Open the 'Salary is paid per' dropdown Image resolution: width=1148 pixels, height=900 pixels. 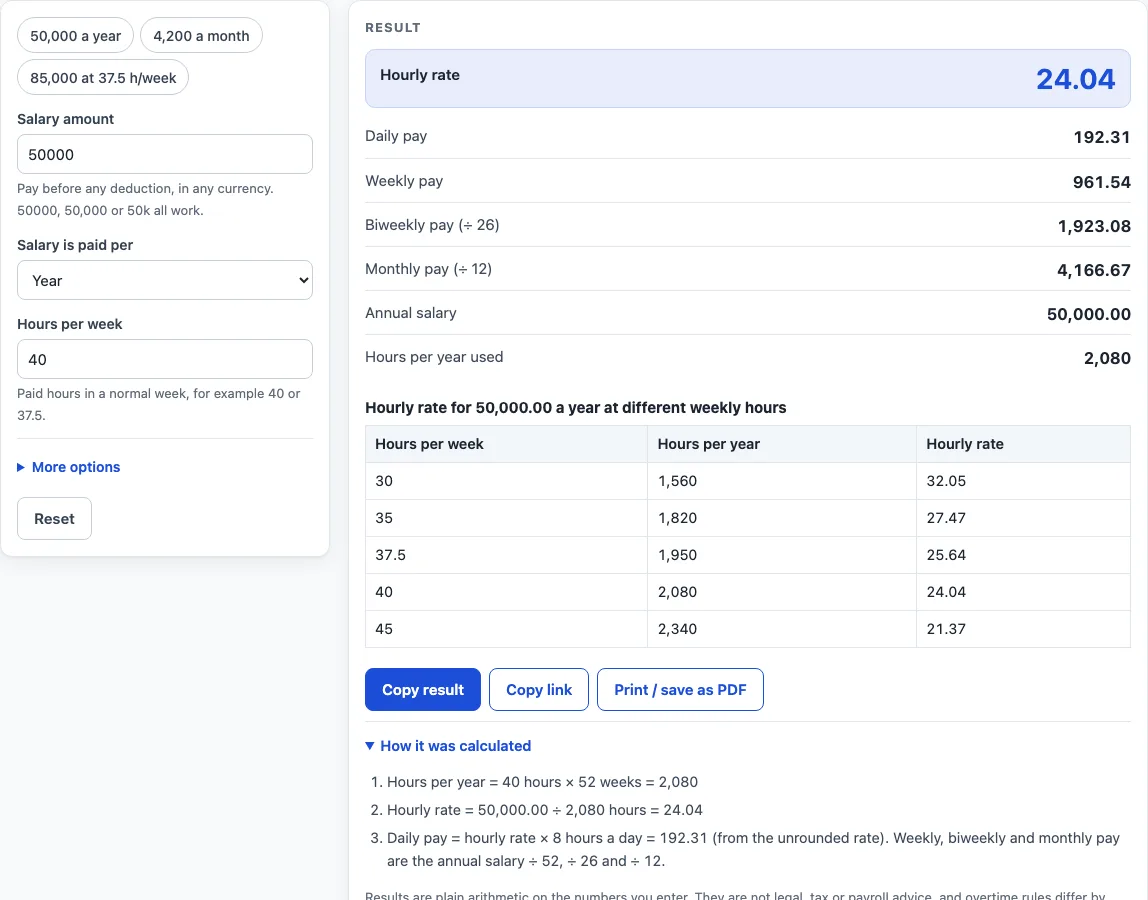pos(165,280)
